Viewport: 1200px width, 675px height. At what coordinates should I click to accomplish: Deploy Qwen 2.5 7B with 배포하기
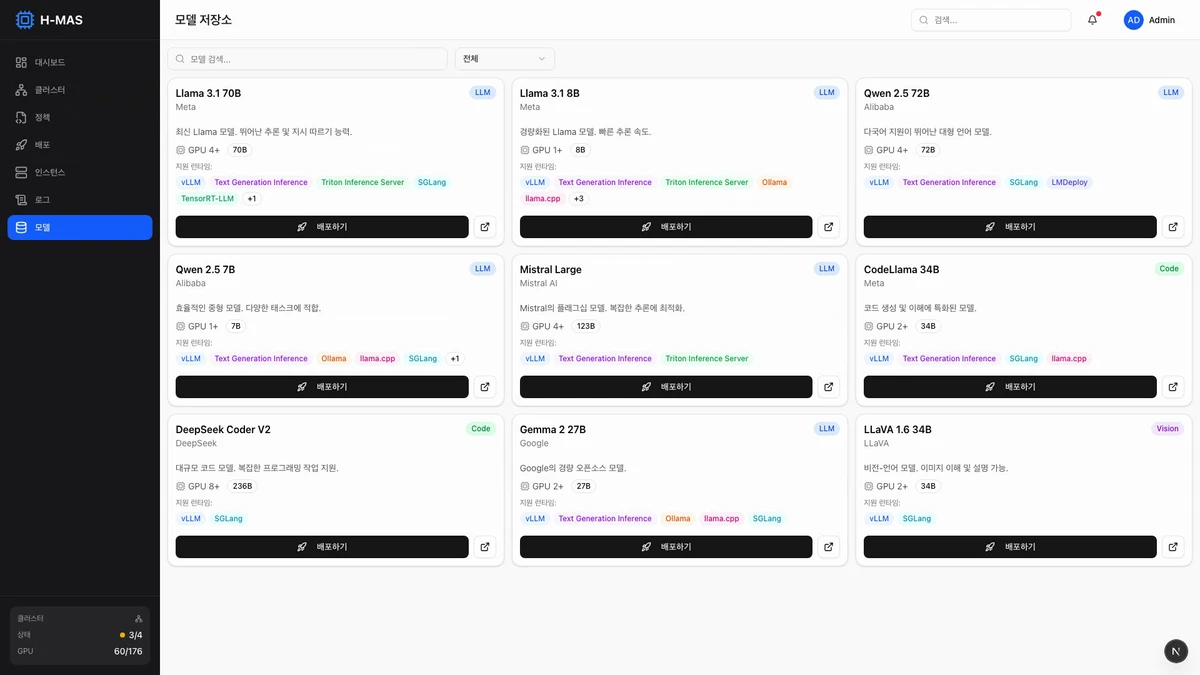[x=322, y=387]
